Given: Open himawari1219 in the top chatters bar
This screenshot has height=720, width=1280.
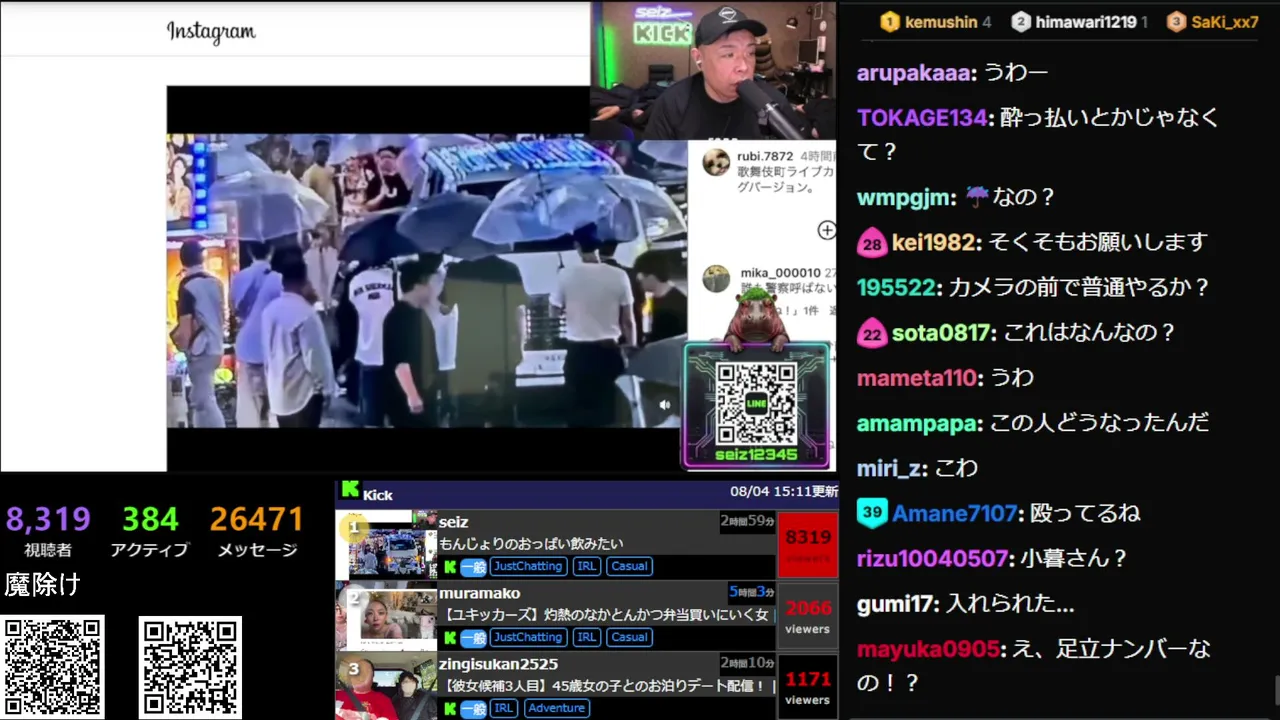Looking at the screenshot, I should tap(1086, 22).
